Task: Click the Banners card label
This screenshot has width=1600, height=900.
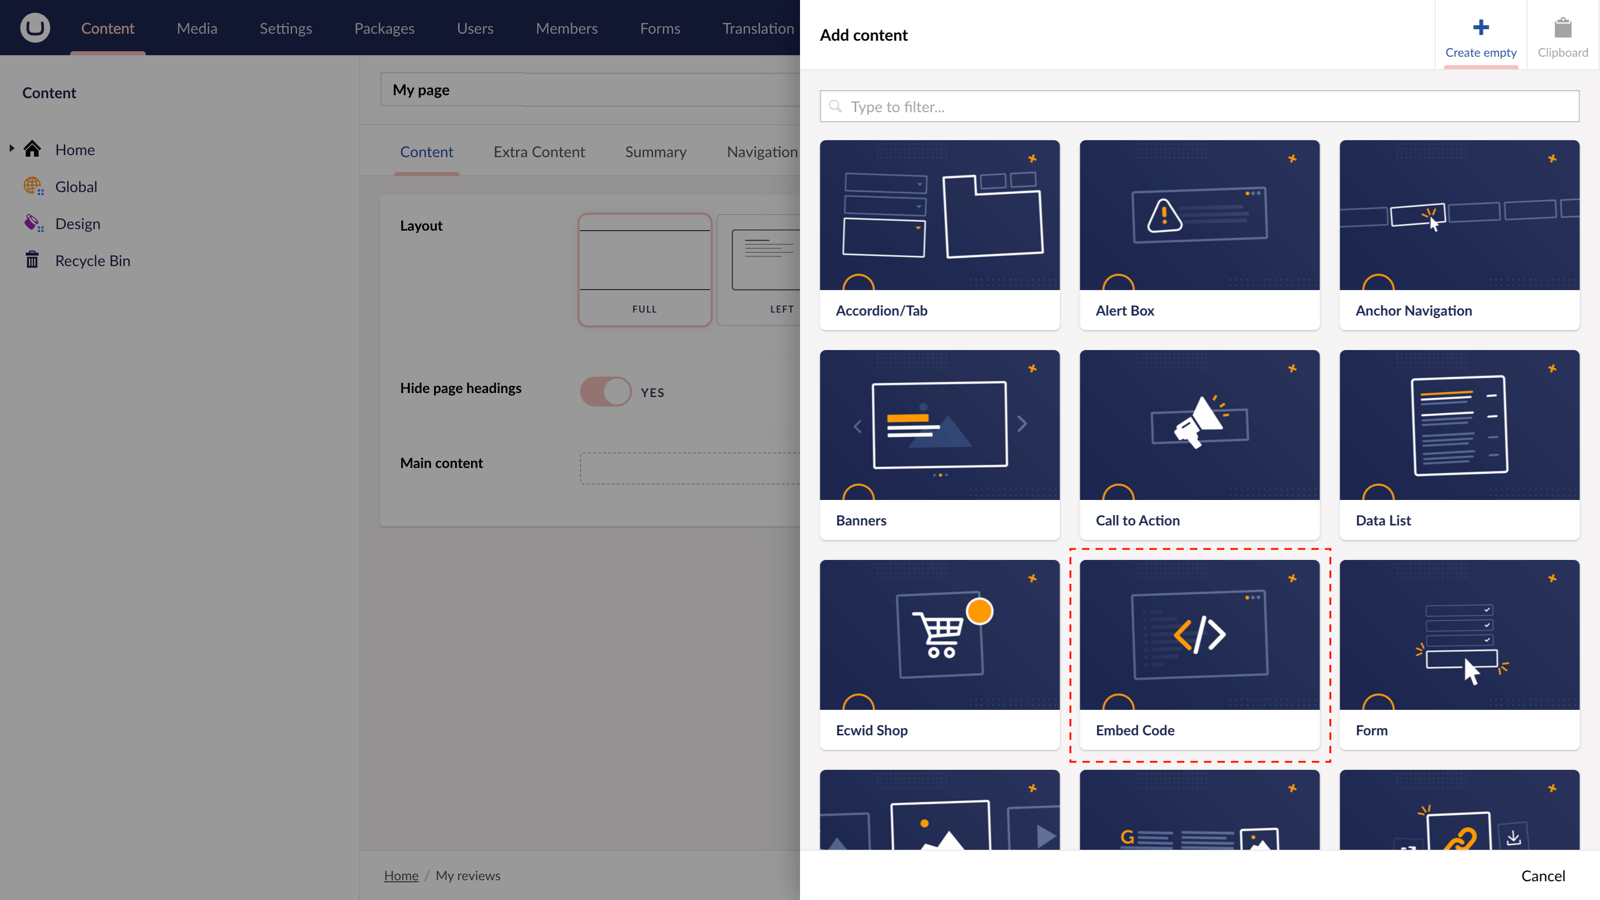Action: coord(861,520)
